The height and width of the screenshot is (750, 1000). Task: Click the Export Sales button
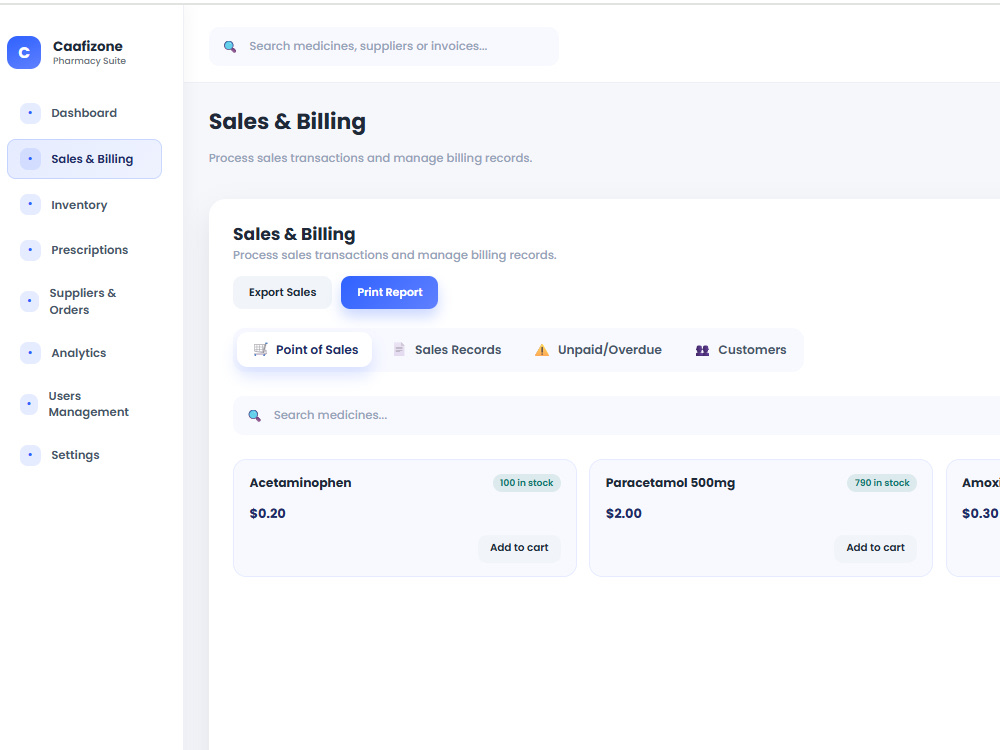click(283, 292)
